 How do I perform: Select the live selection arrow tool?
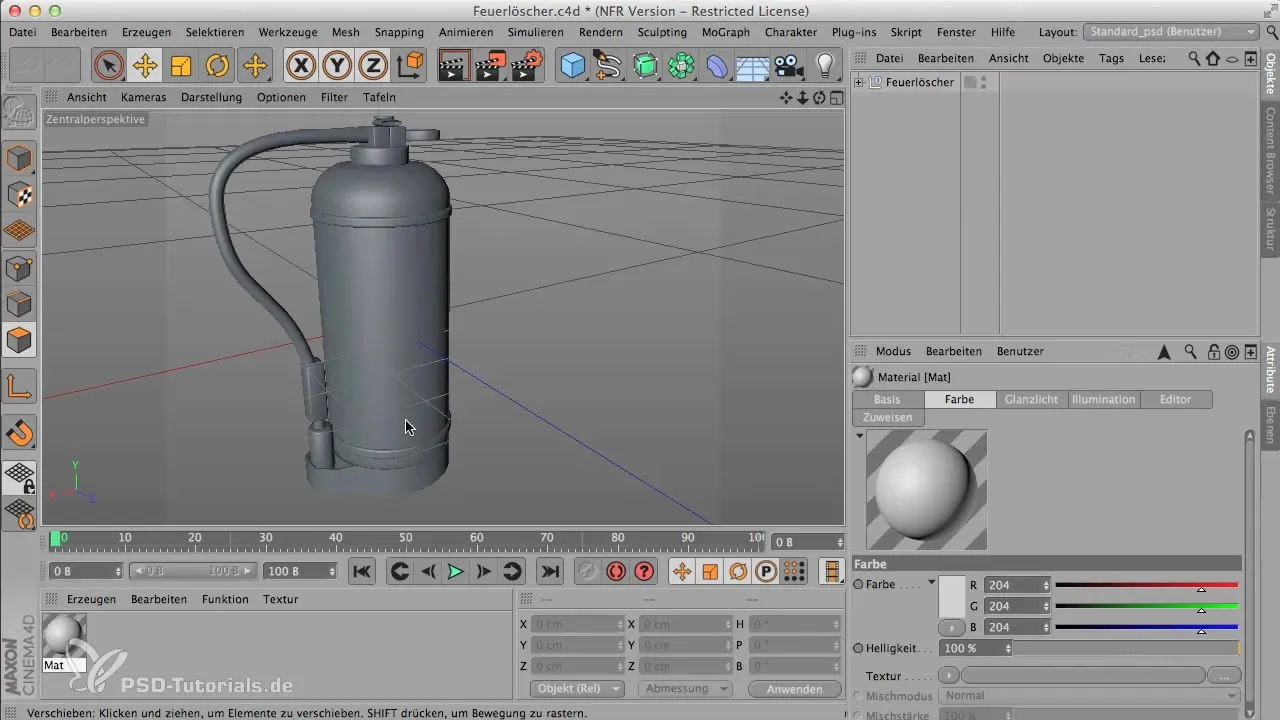point(109,66)
